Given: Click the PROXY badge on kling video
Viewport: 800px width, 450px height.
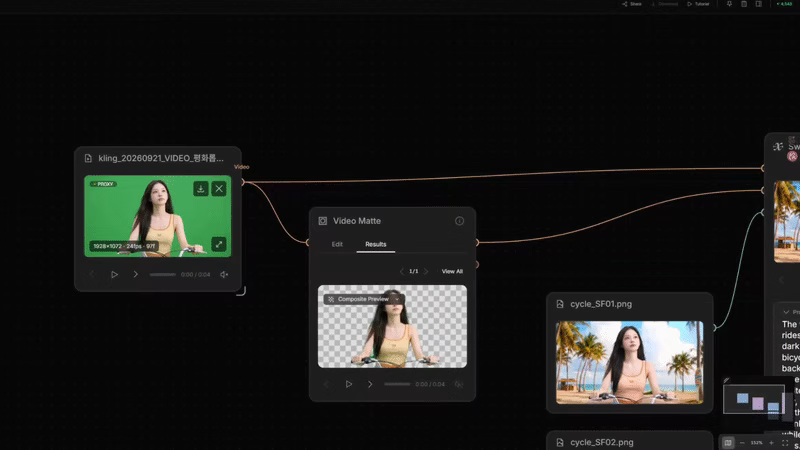Looking at the screenshot, I should pos(104,184).
